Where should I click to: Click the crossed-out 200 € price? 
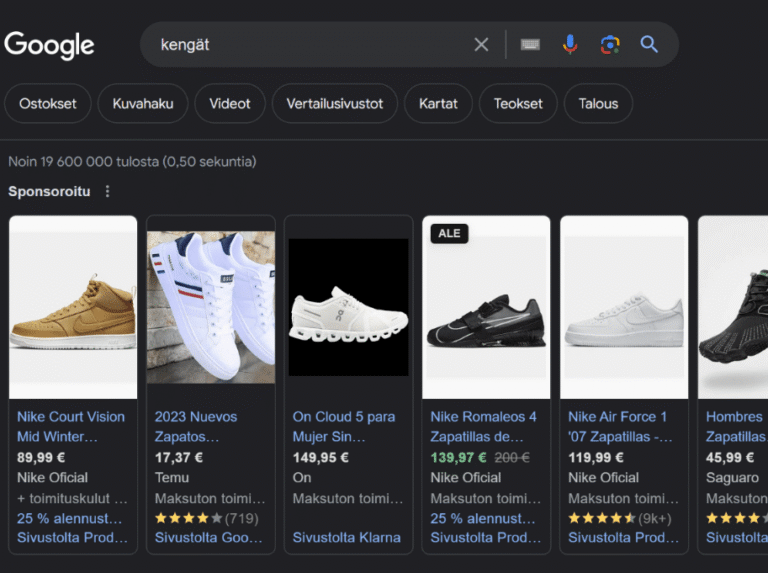pyautogui.click(x=512, y=457)
